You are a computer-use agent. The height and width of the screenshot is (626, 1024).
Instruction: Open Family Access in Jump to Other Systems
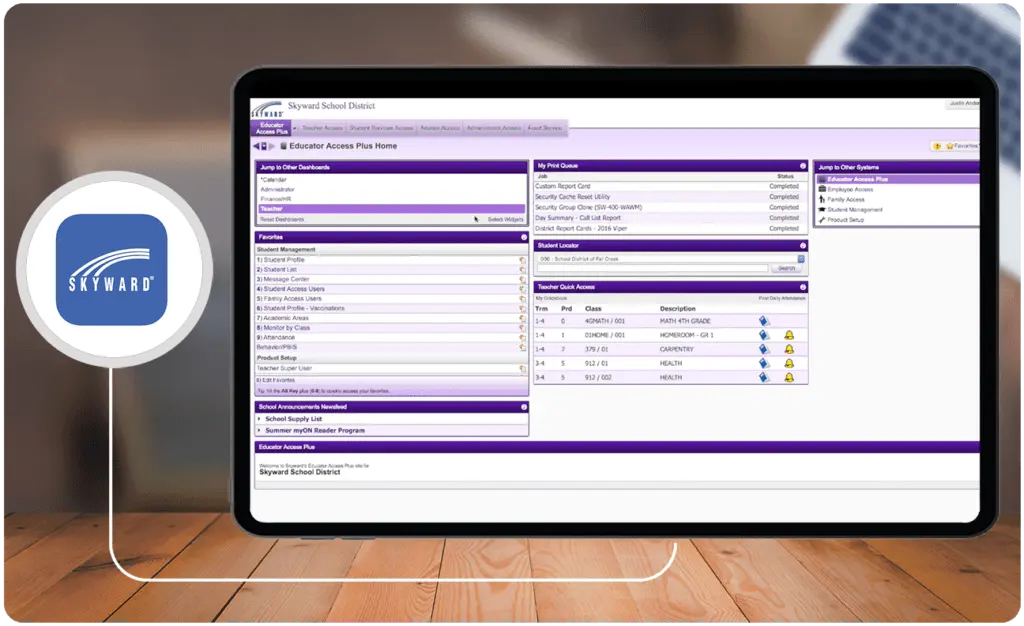click(846, 200)
